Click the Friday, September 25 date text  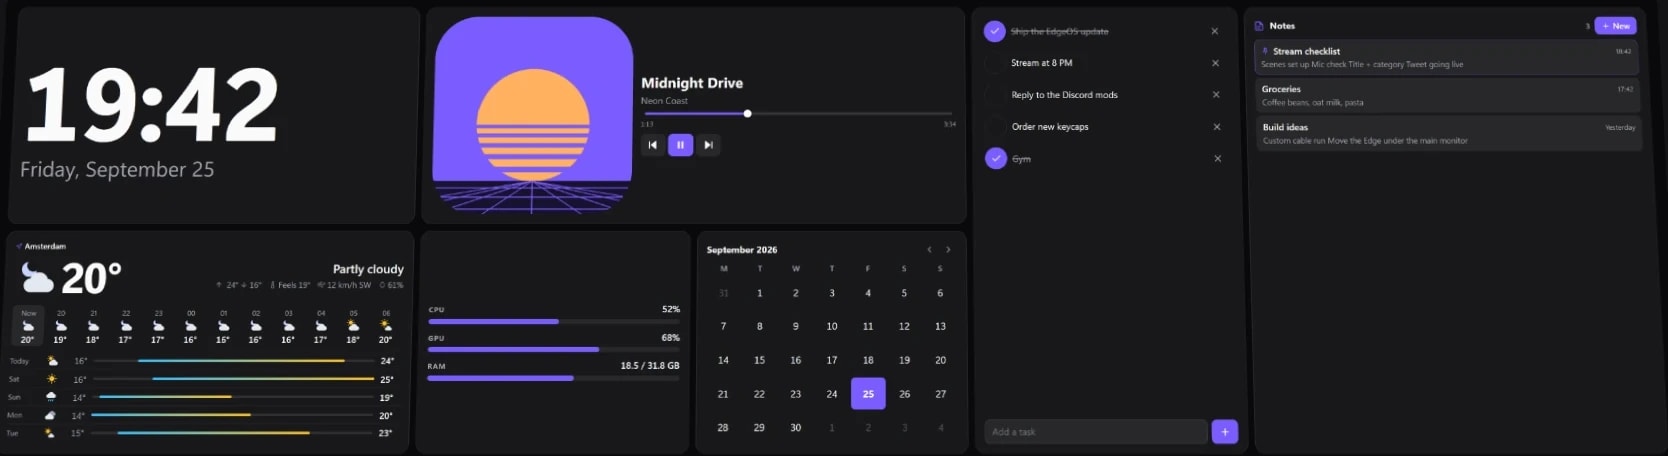(x=117, y=170)
